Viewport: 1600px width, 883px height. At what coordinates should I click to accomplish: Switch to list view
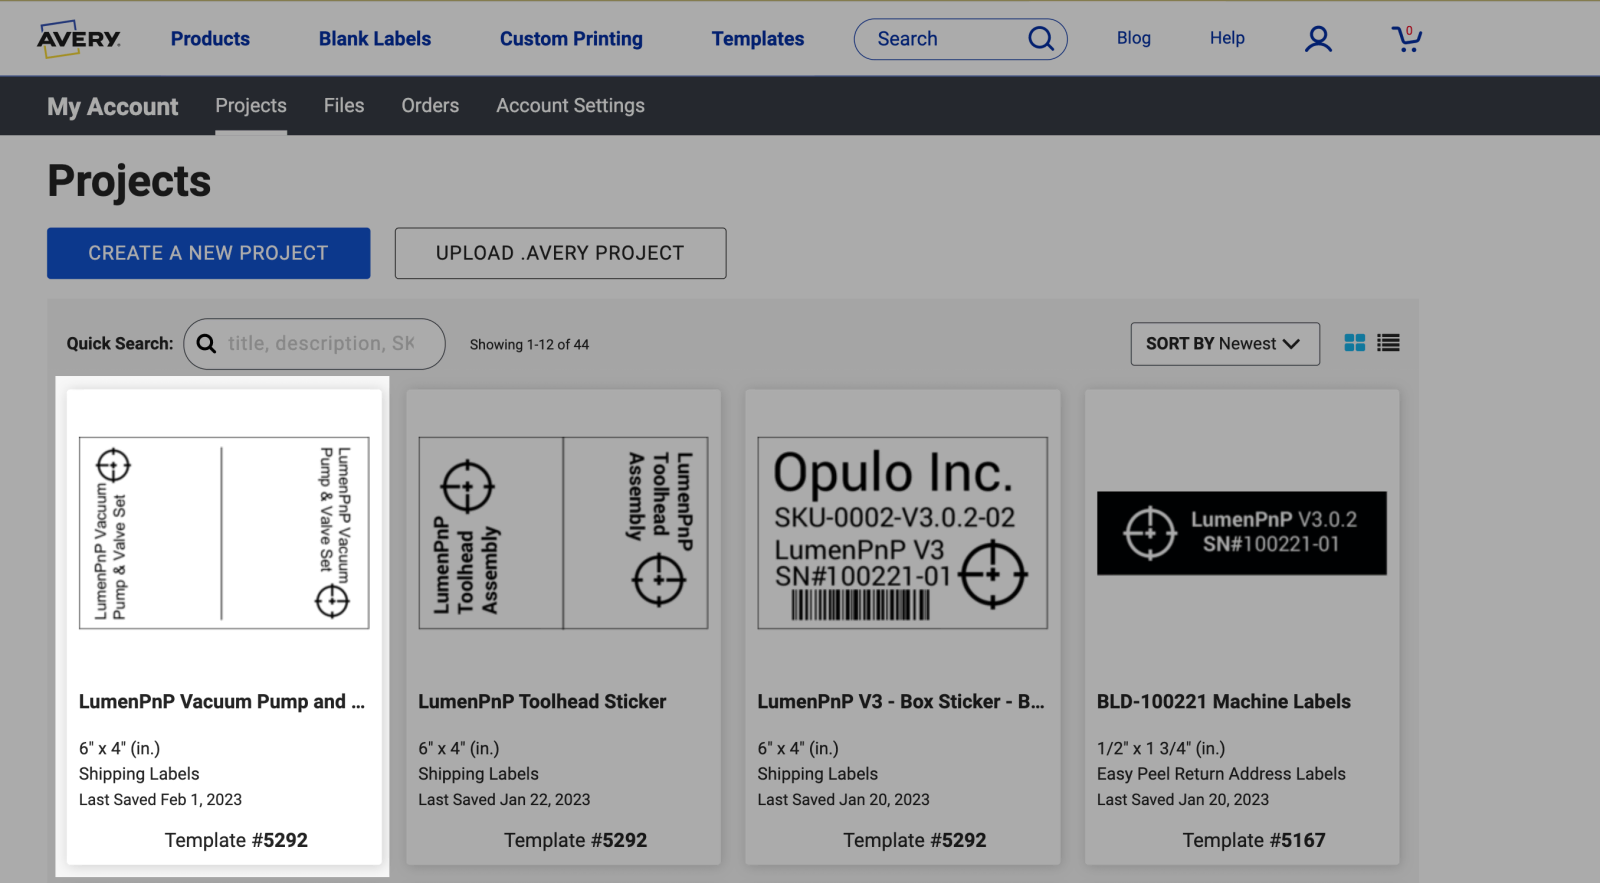[1388, 343]
